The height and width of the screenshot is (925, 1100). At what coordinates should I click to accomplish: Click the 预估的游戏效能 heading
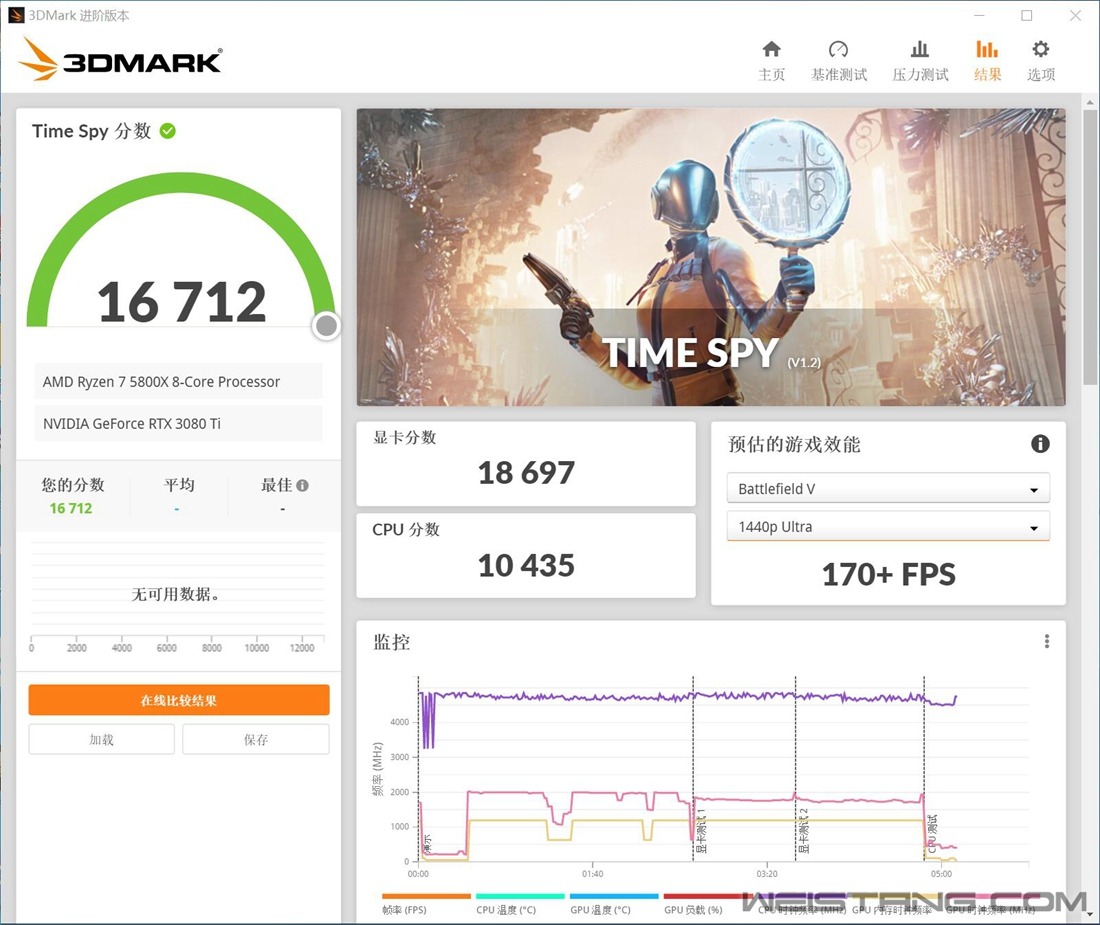pos(794,444)
